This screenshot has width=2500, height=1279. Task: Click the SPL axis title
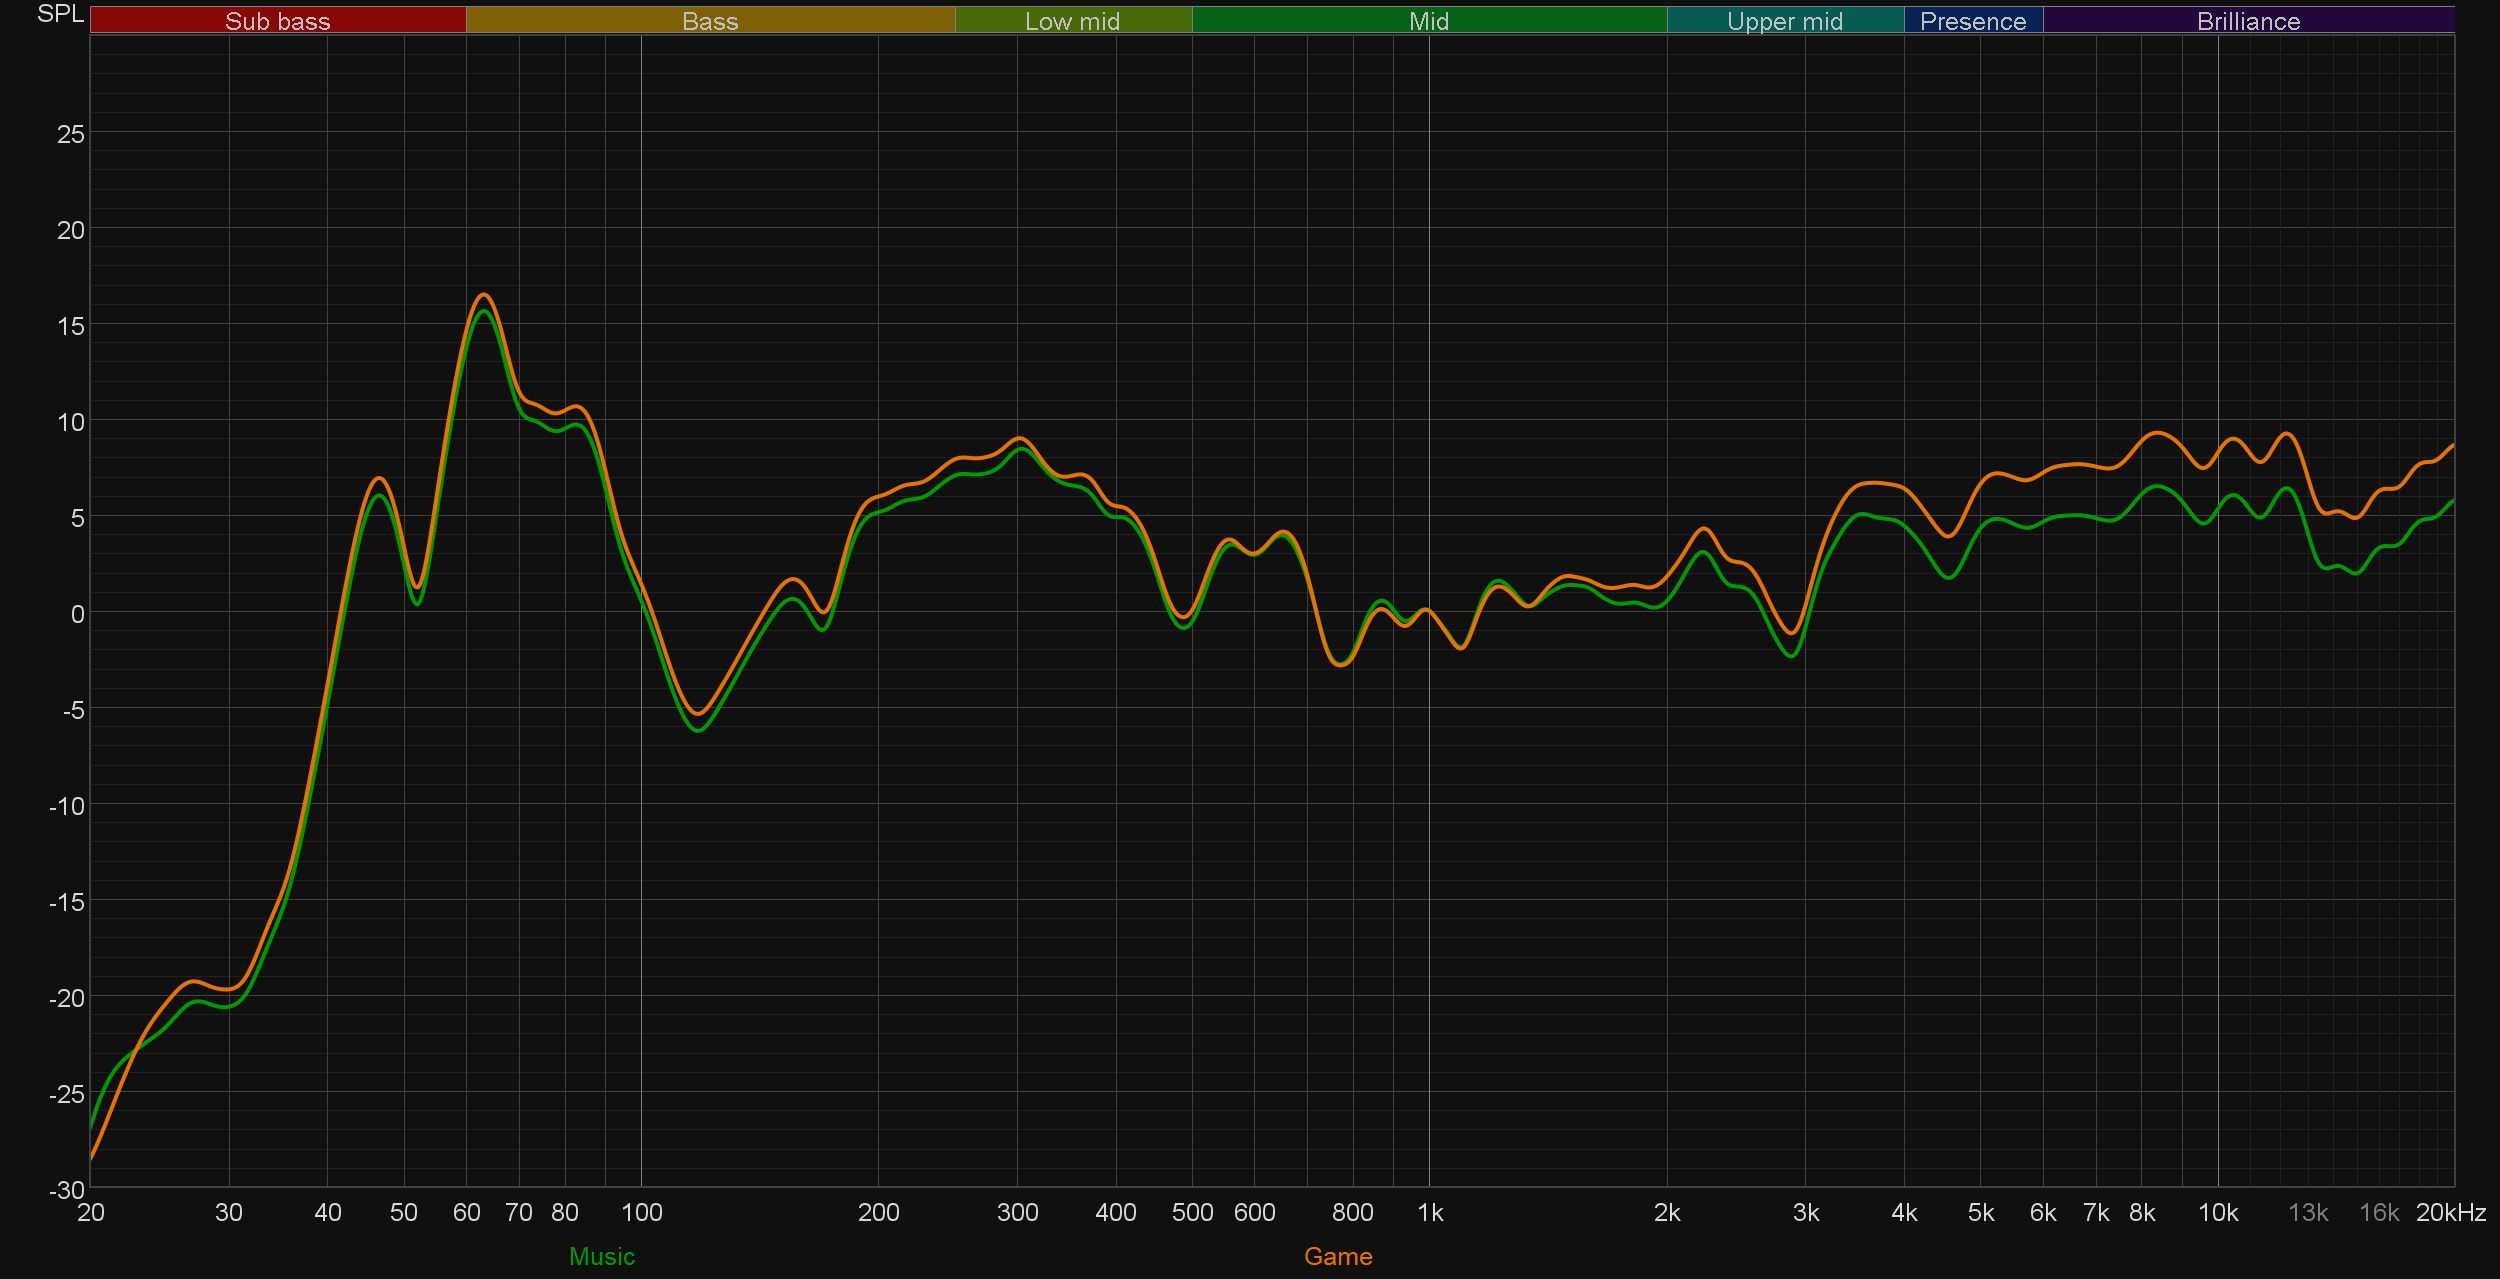point(60,14)
